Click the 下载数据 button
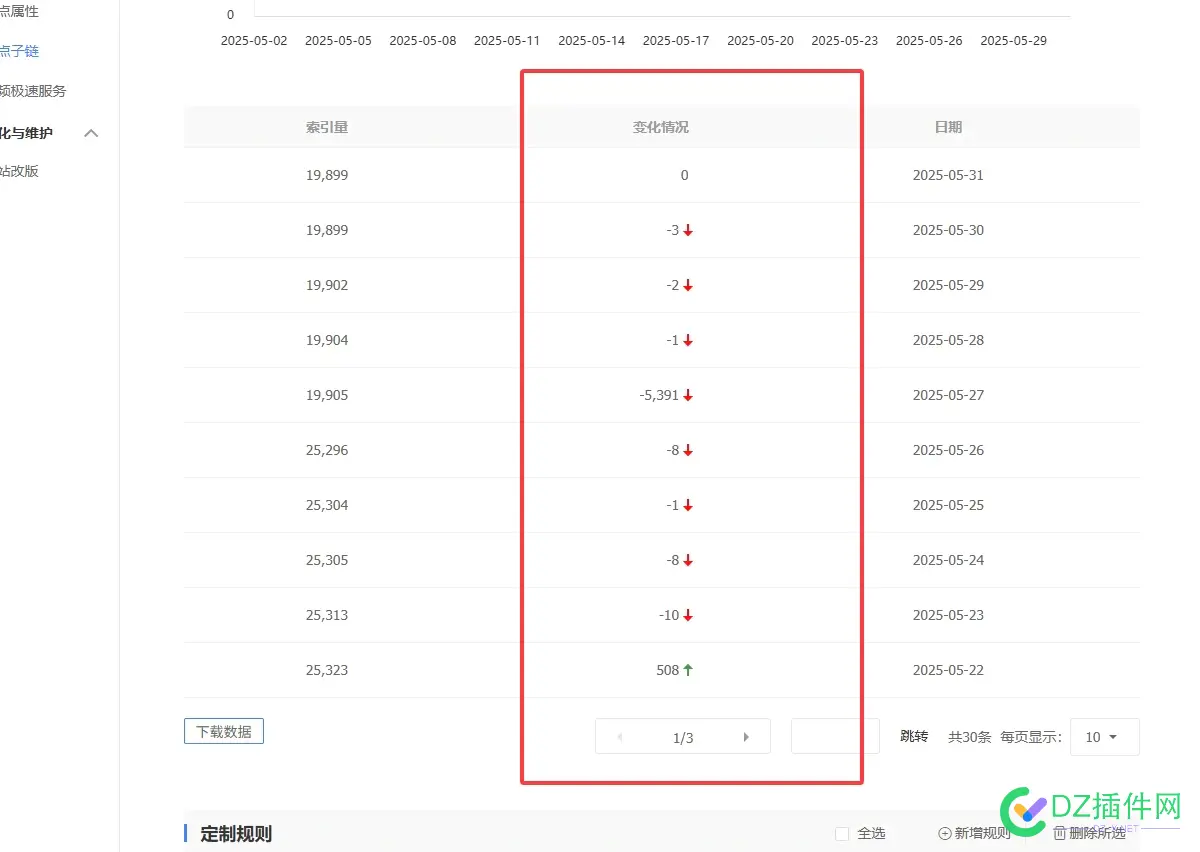 [x=223, y=731]
